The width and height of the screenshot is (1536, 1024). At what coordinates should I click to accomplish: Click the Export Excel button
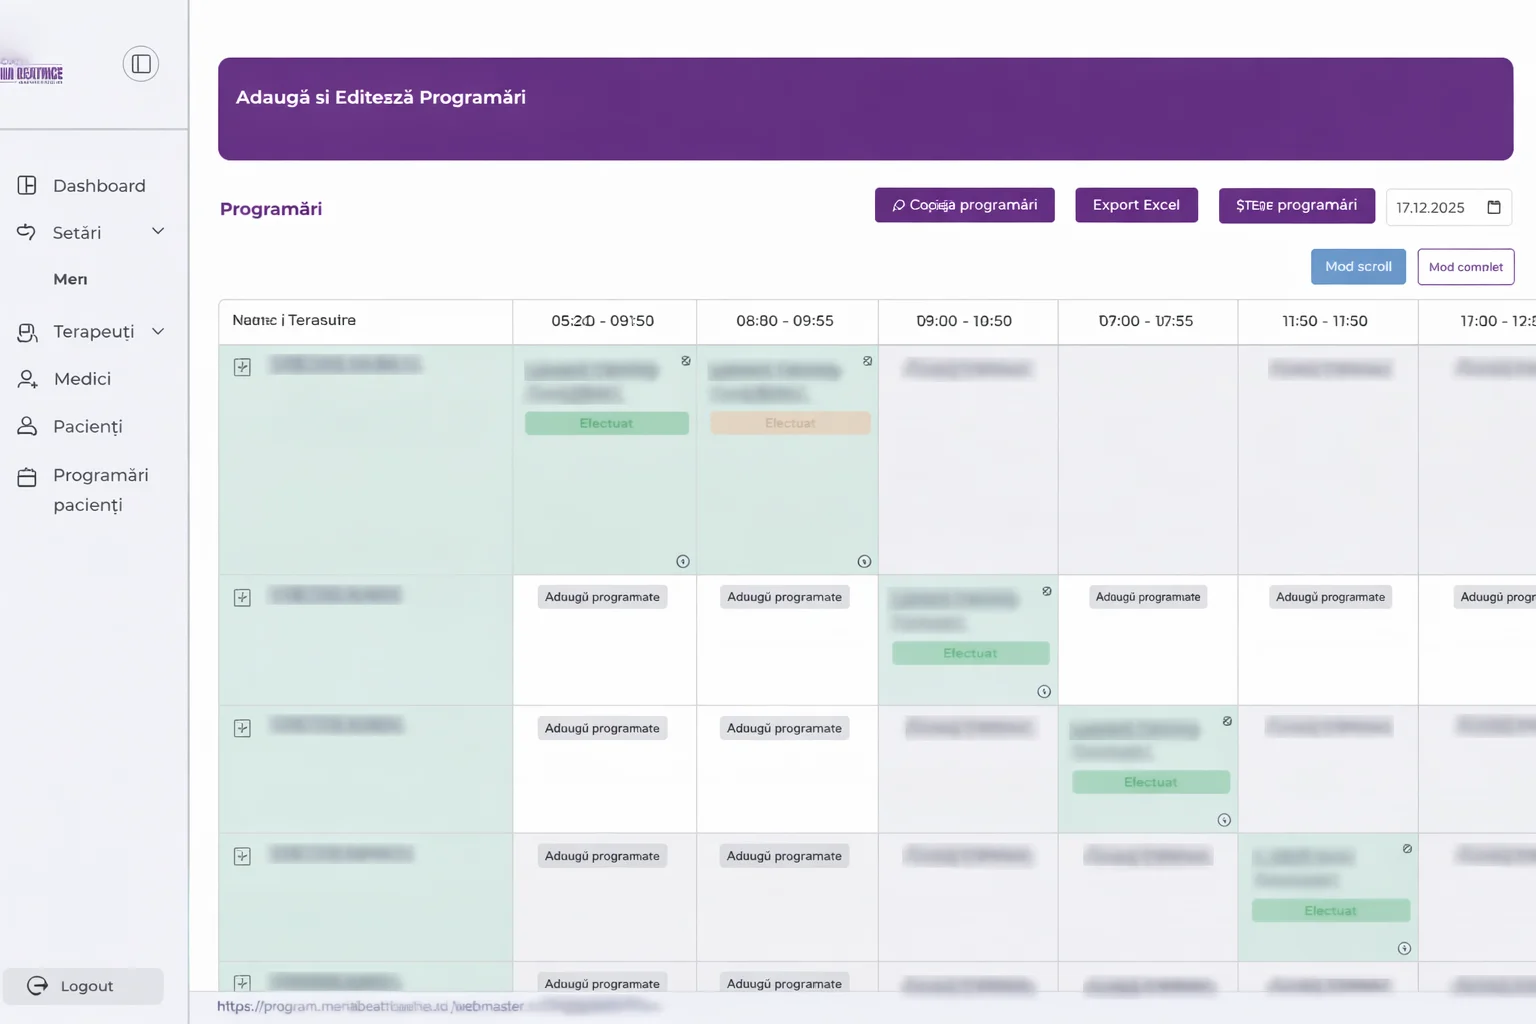point(1136,205)
